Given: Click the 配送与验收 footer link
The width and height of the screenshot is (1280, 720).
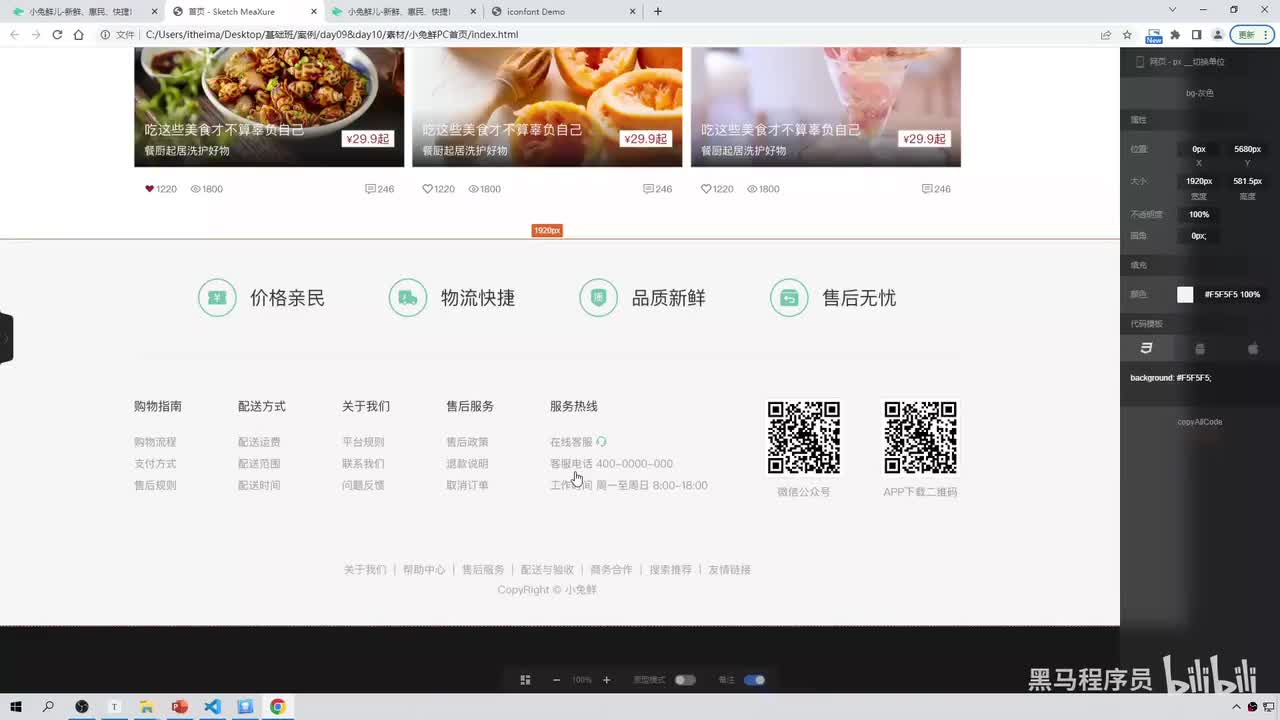Looking at the screenshot, I should click(547, 570).
